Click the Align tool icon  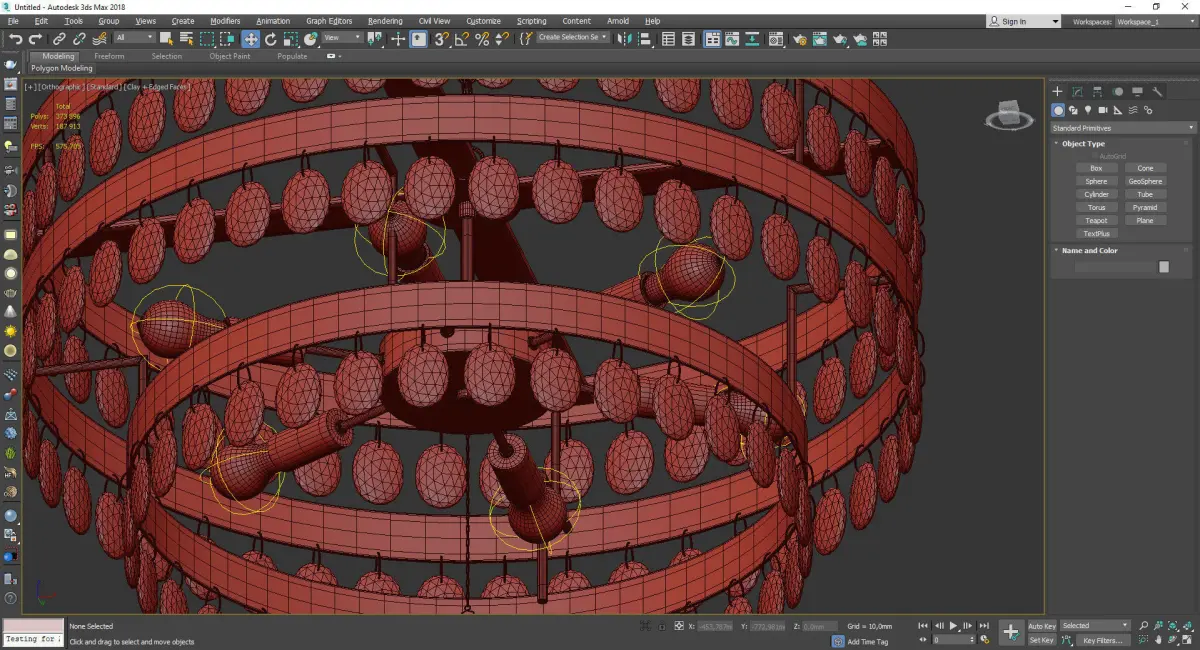645,39
